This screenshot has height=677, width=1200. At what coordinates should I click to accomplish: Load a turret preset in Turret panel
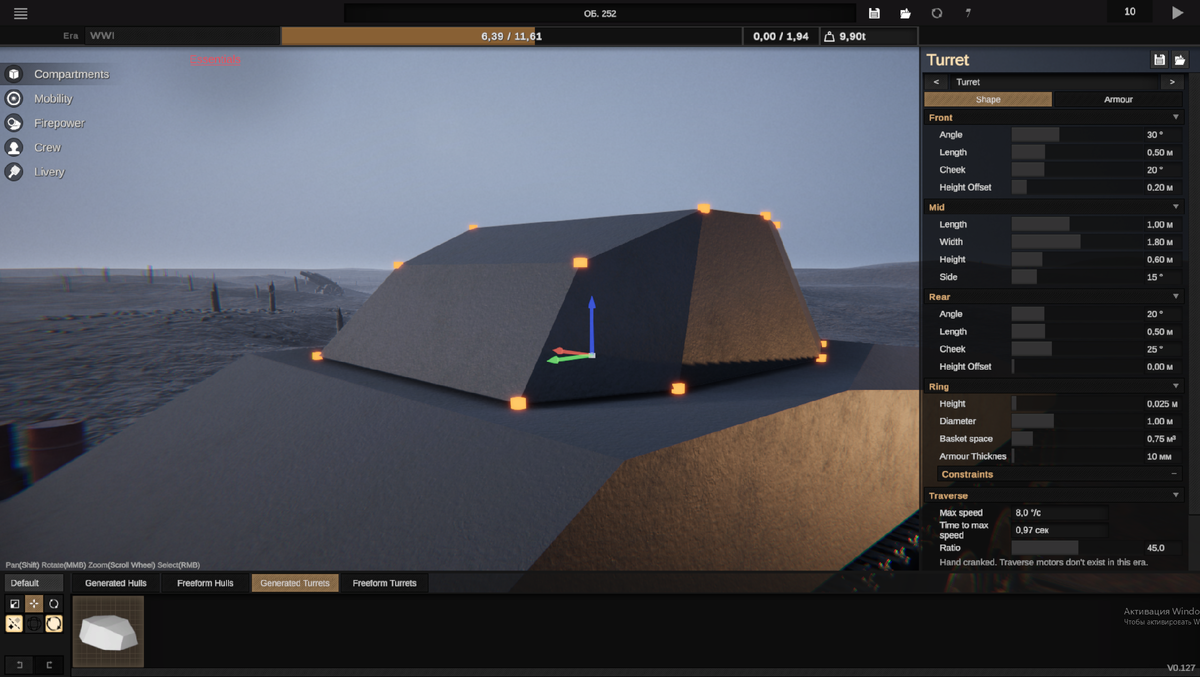[1180, 60]
